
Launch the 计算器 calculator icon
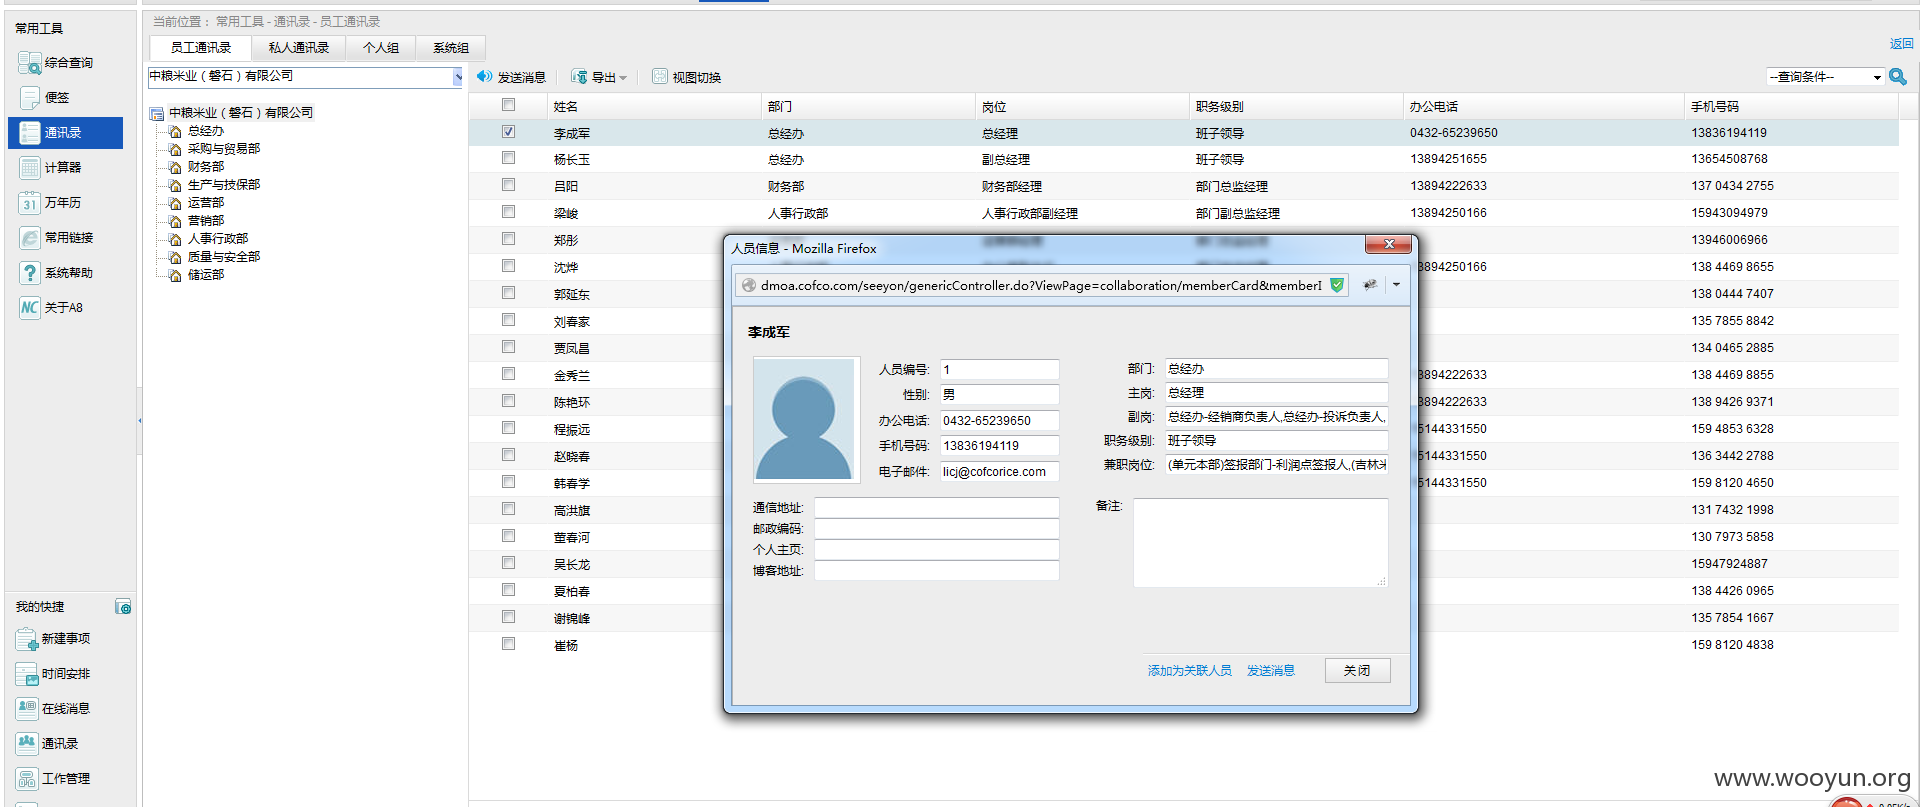coord(30,168)
